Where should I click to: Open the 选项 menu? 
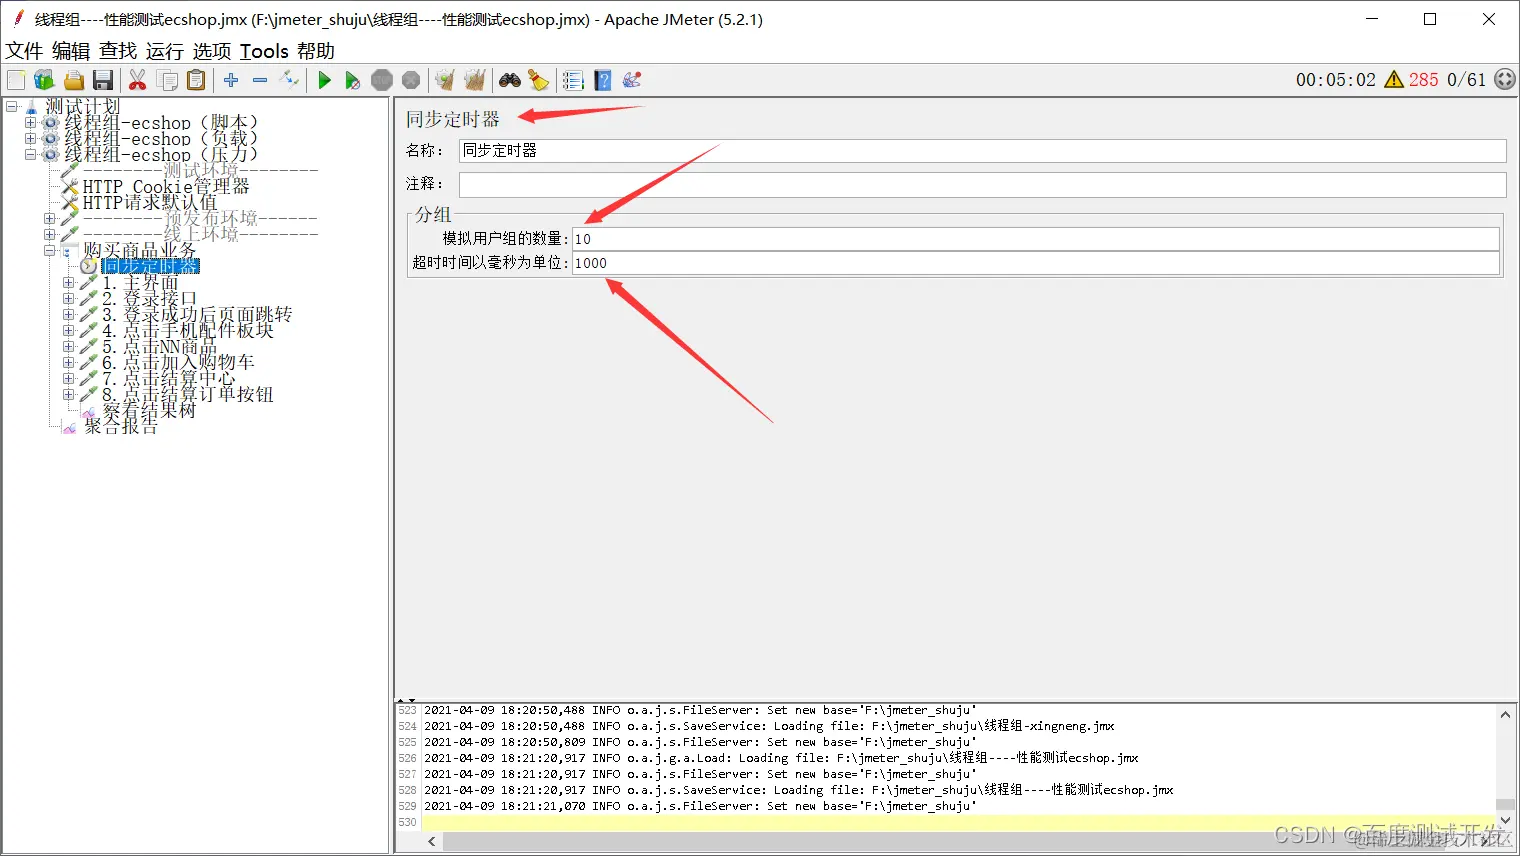212,51
